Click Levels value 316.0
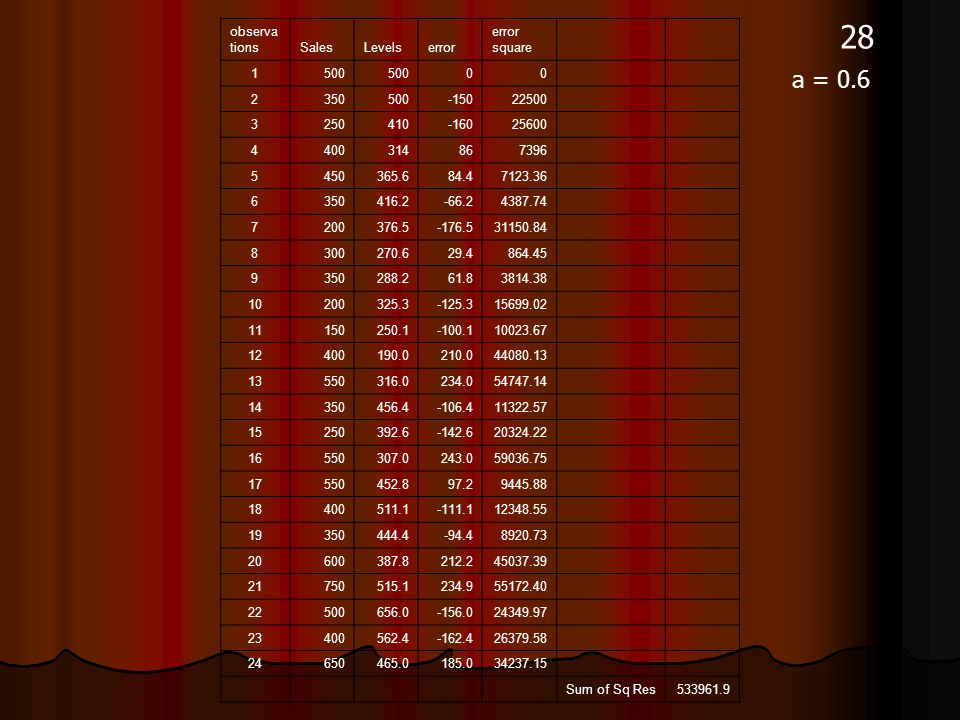The width and height of the screenshot is (960, 720). point(392,381)
